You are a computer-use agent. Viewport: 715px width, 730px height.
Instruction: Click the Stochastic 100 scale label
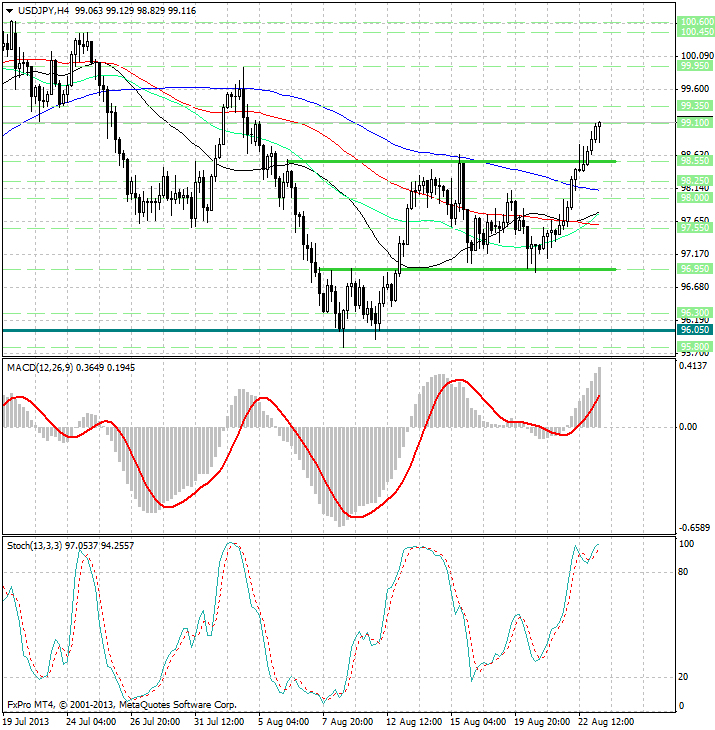(687, 544)
